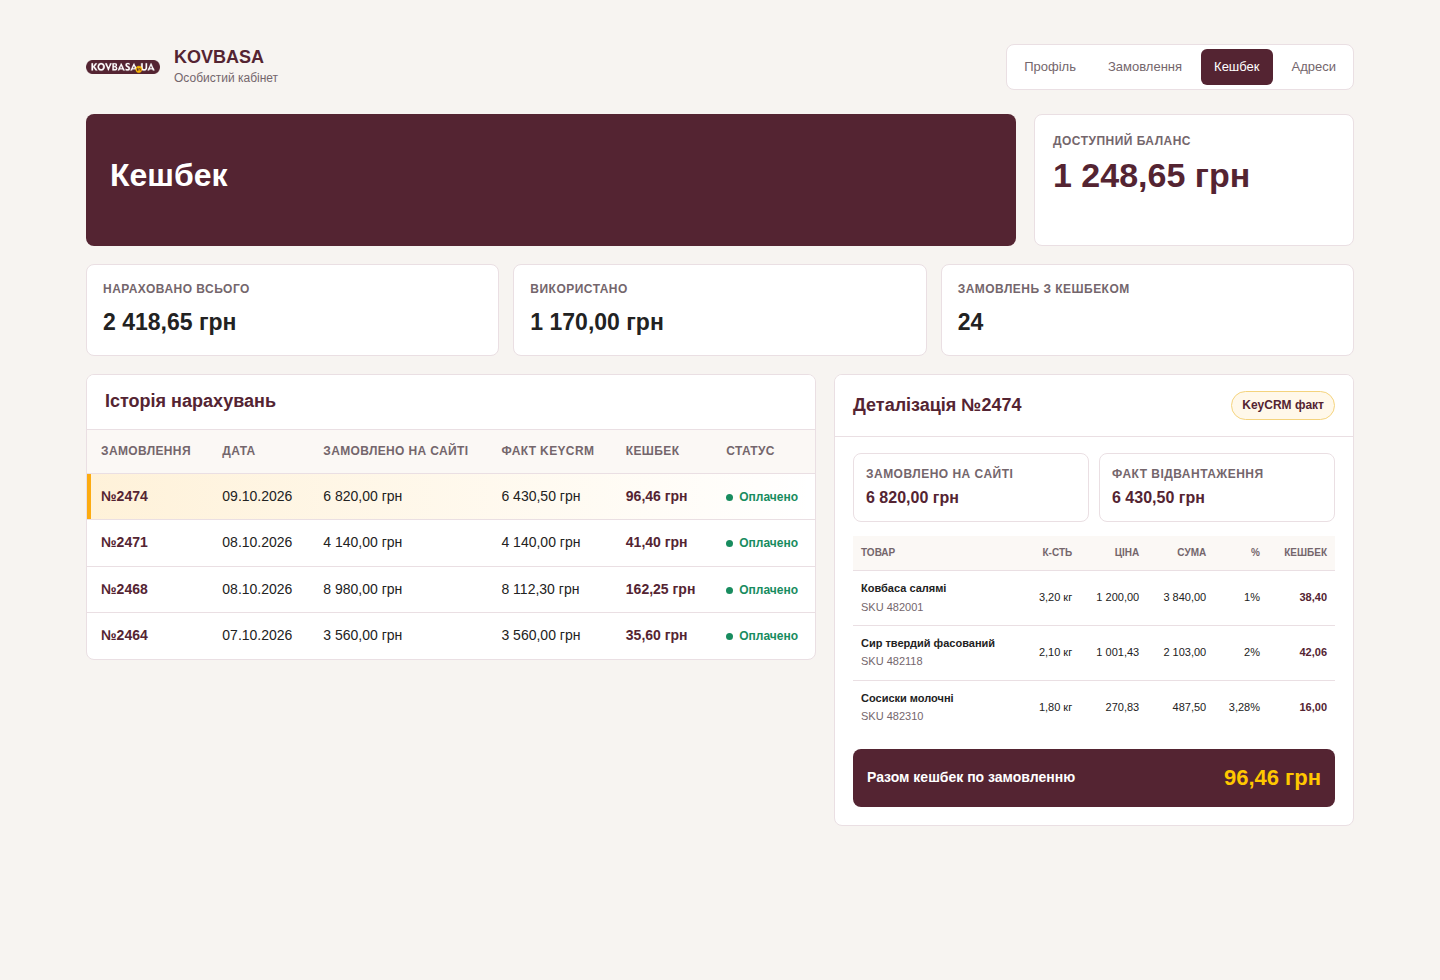
Task: Click the KeyCRM факт badge
Action: point(1283,405)
